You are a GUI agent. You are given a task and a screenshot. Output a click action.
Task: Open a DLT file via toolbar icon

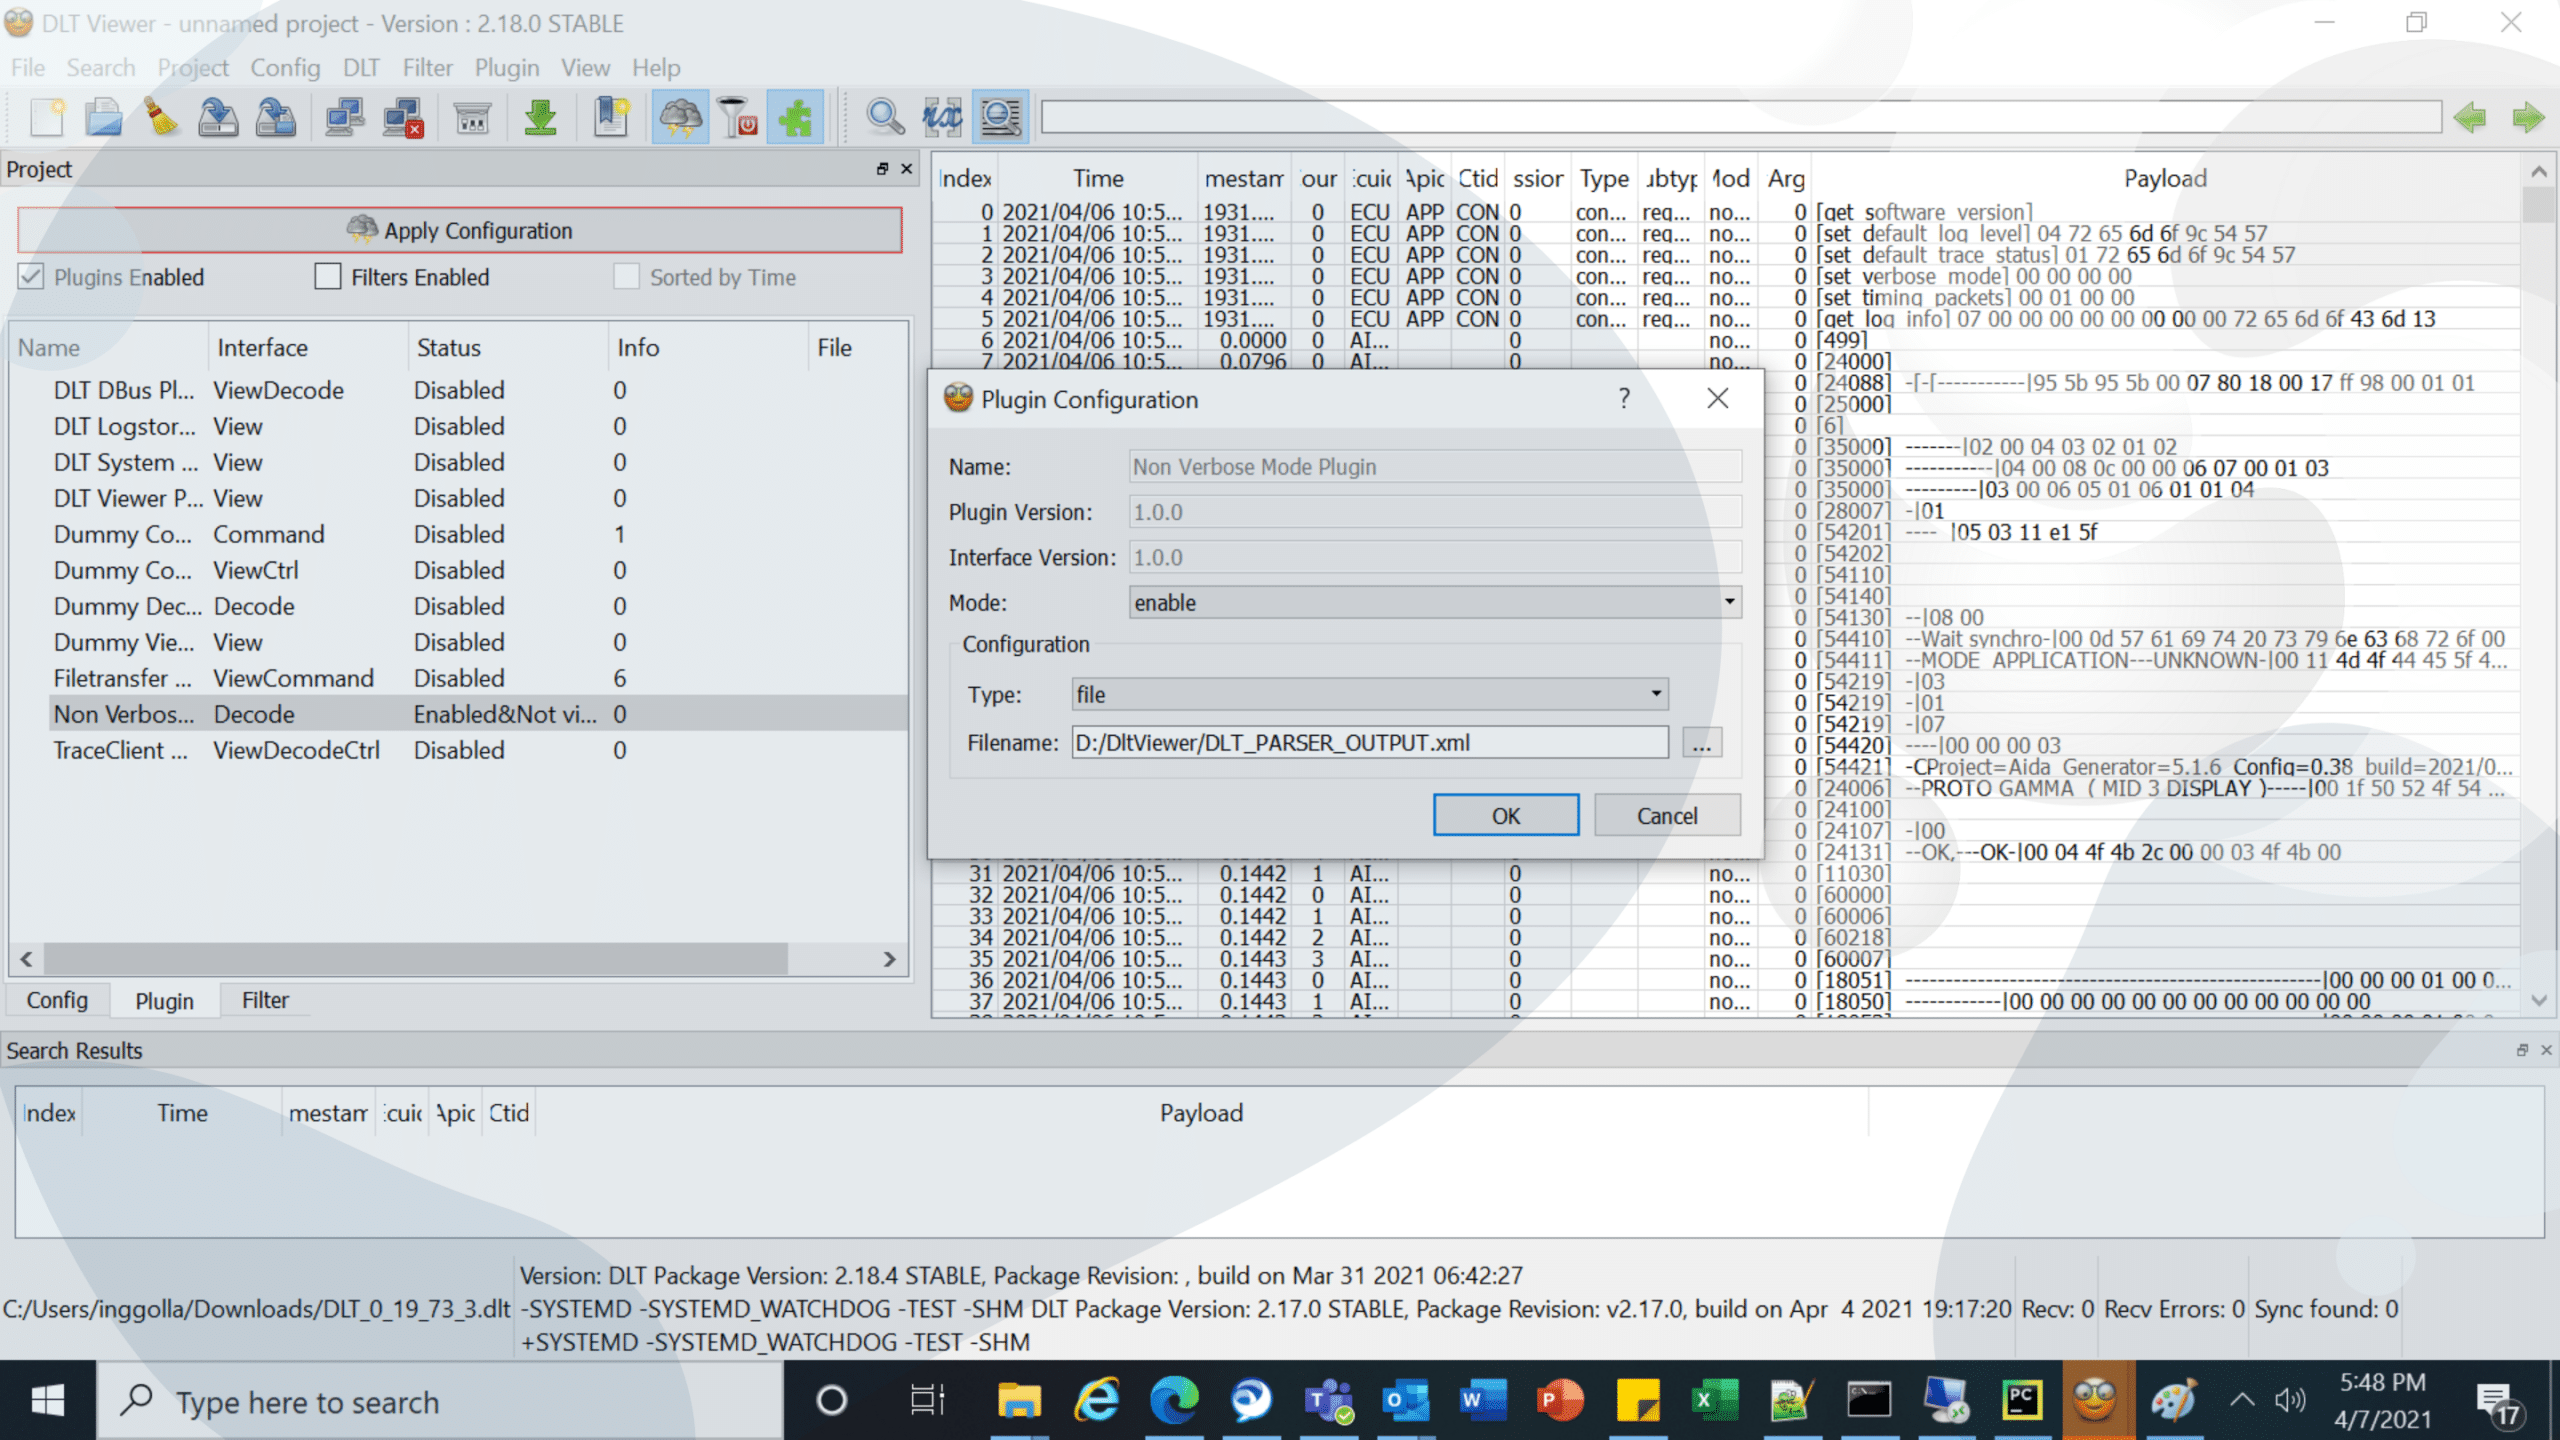click(103, 118)
